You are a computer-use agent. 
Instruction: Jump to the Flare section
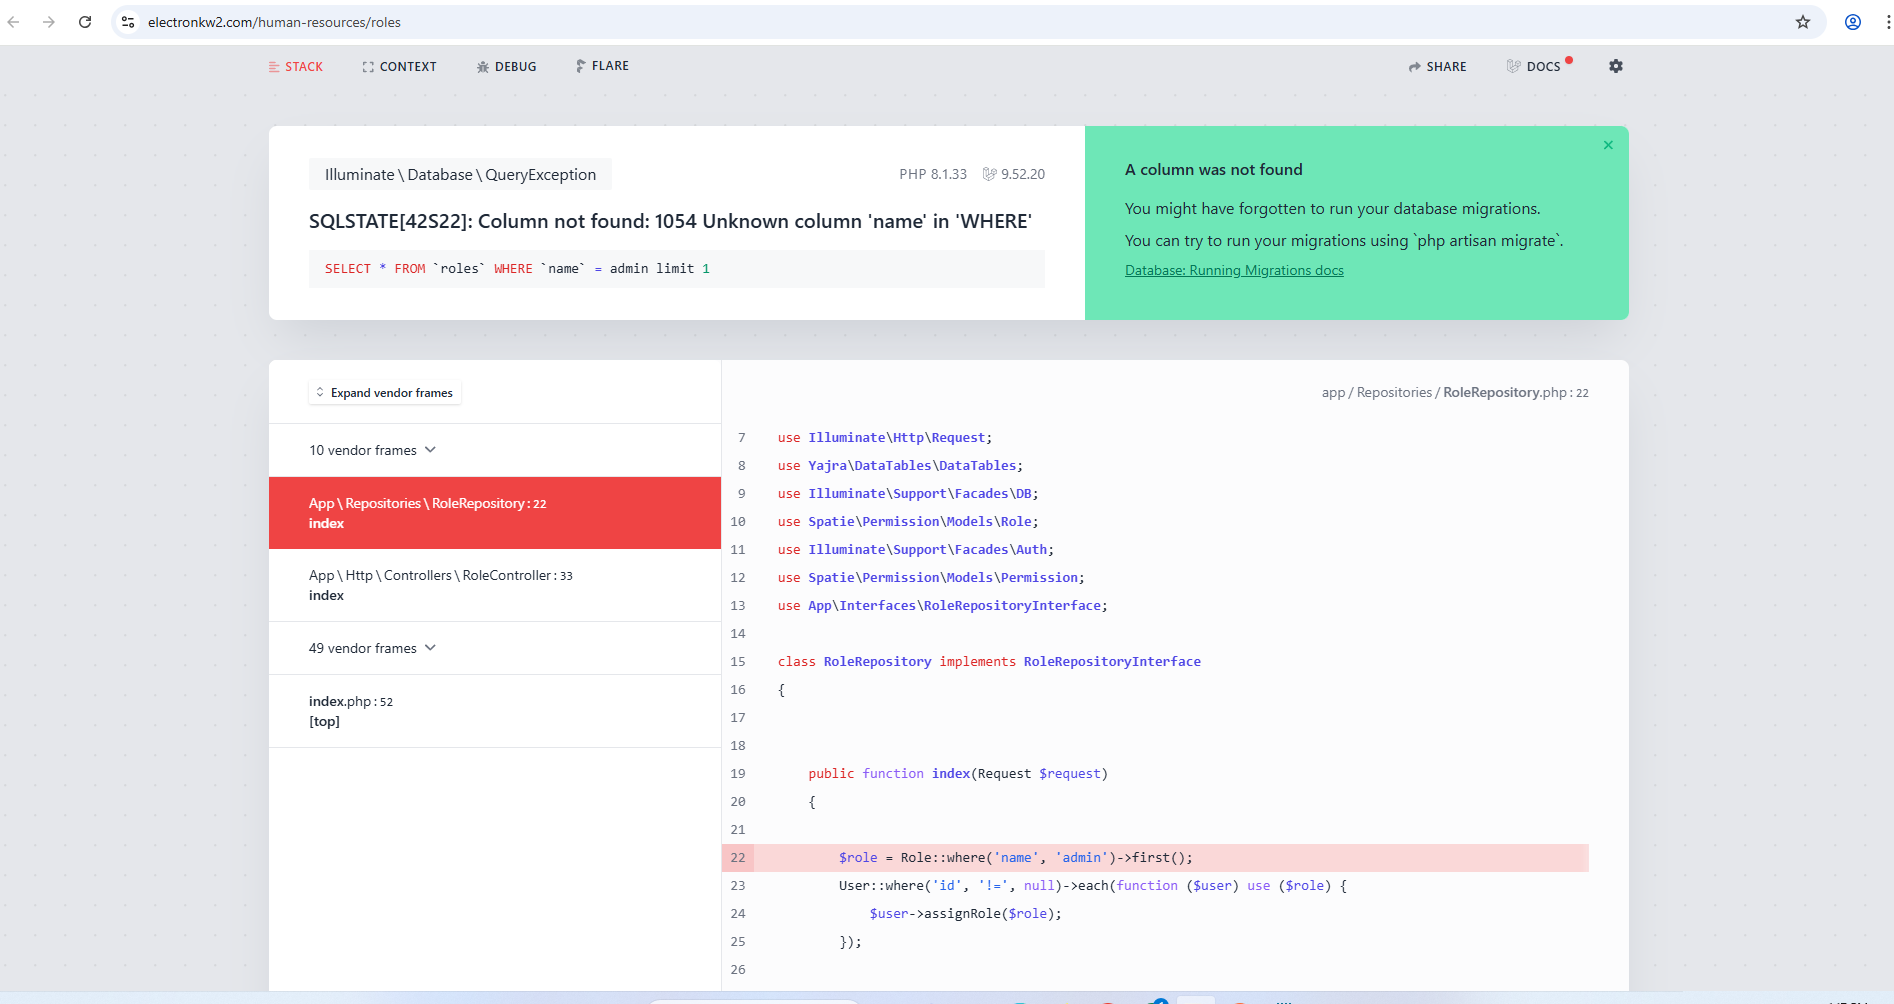click(x=602, y=66)
